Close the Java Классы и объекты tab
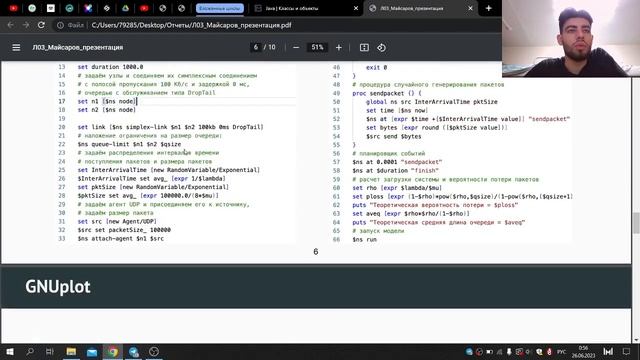Screen dimensions: 640x360 [356, 8]
